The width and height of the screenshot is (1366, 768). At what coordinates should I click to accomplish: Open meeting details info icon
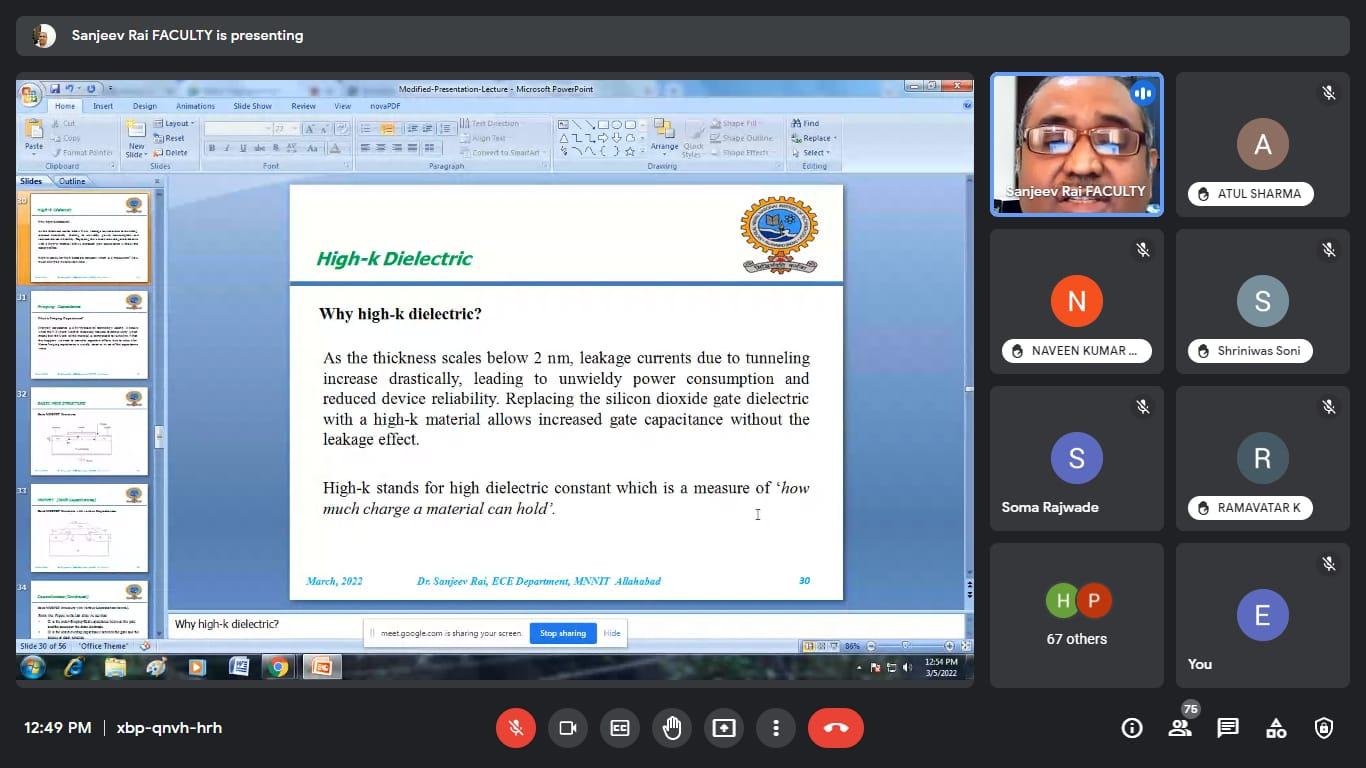1132,728
